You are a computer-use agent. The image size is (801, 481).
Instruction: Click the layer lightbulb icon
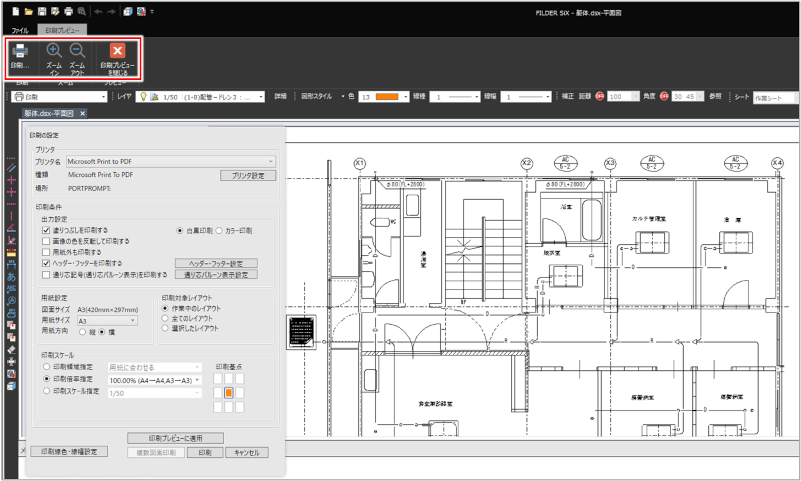coord(142,97)
